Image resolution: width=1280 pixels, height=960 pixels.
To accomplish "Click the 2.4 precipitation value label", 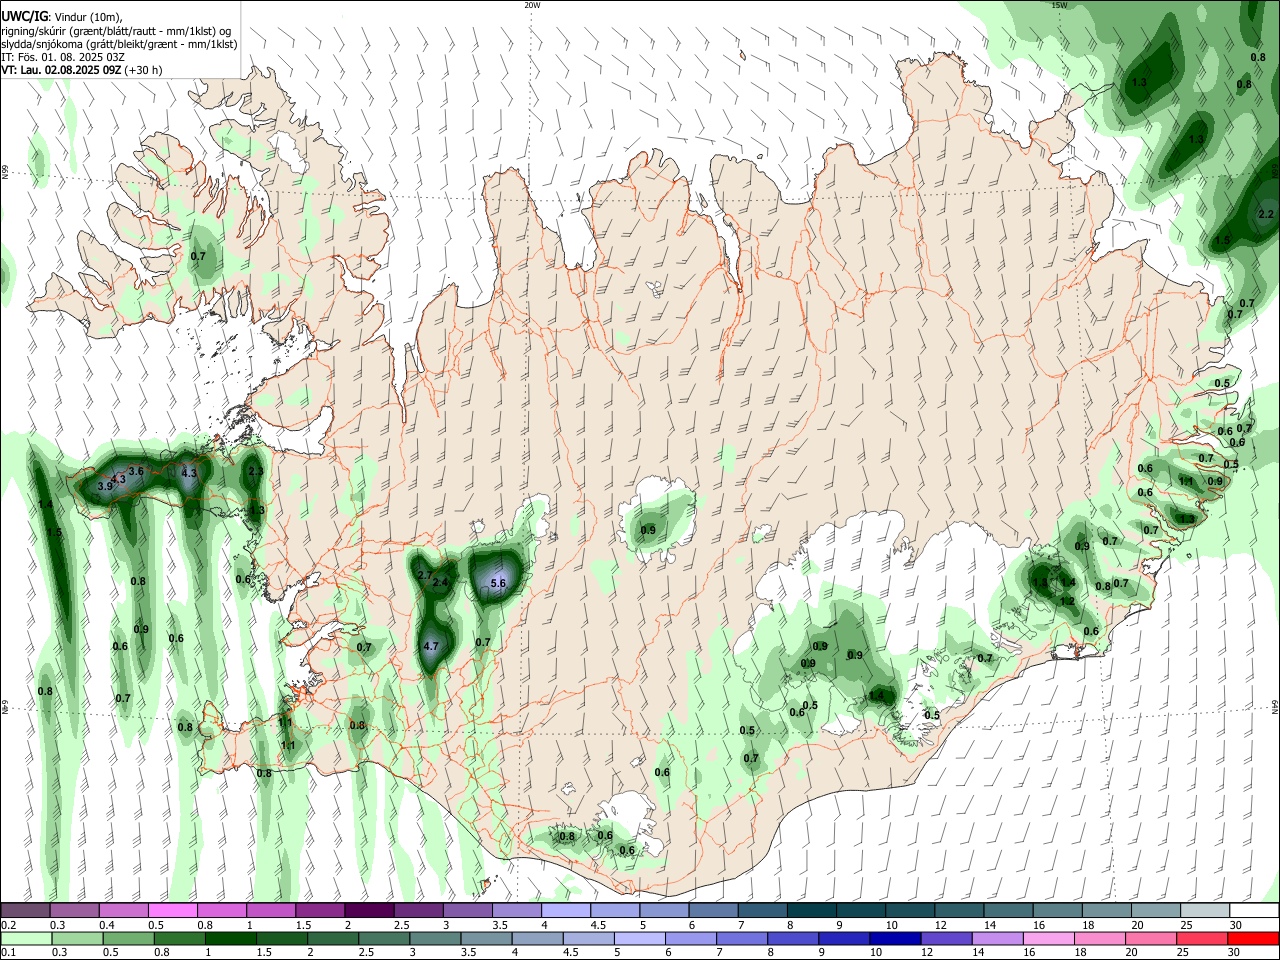I will click(x=440, y=582).
